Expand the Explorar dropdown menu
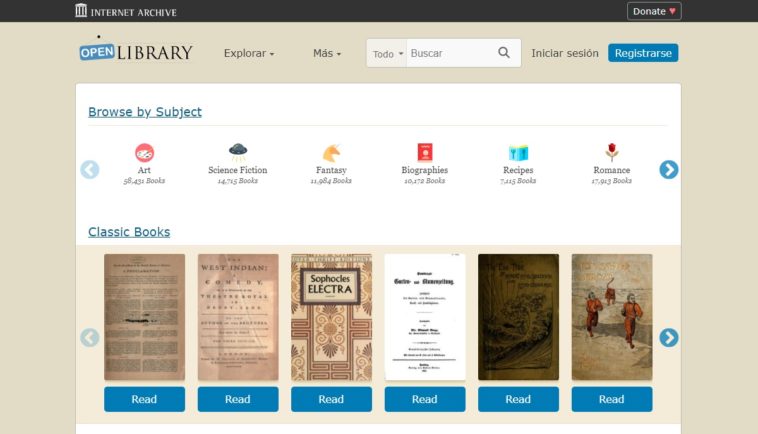 tap(249, 53)
